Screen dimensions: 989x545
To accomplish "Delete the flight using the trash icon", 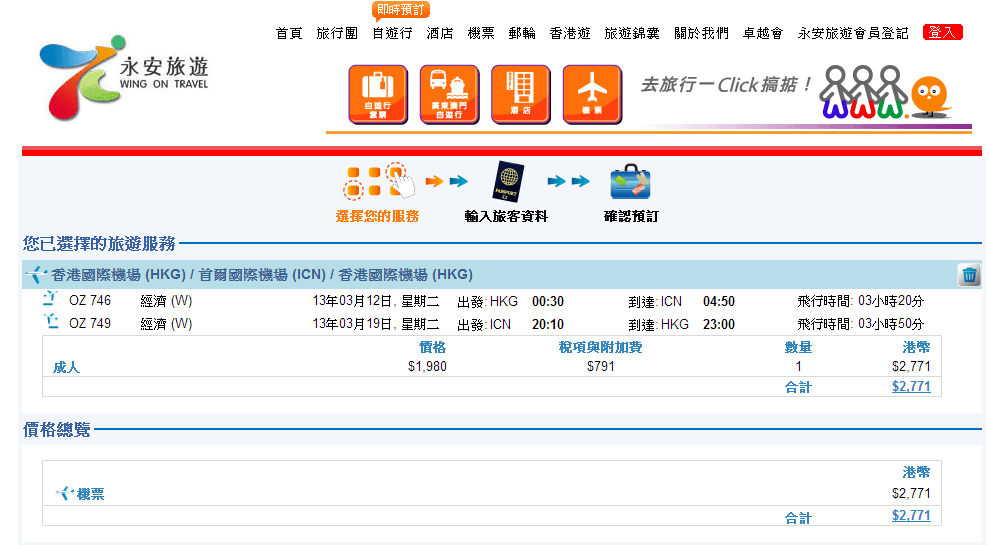I will 968,275.
